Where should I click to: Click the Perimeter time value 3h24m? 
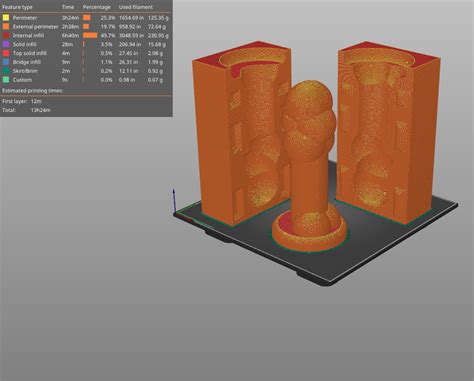click(70, 18)
